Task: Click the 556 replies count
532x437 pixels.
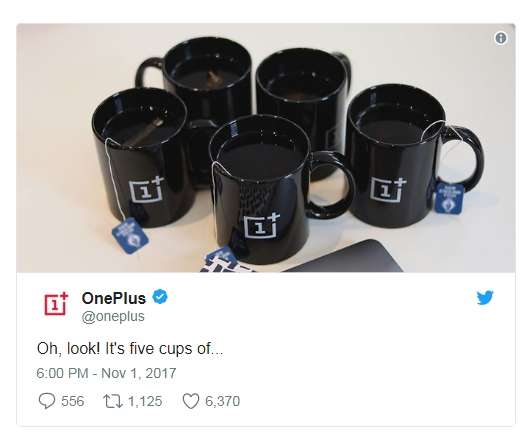Action: (x=73, y=401)
